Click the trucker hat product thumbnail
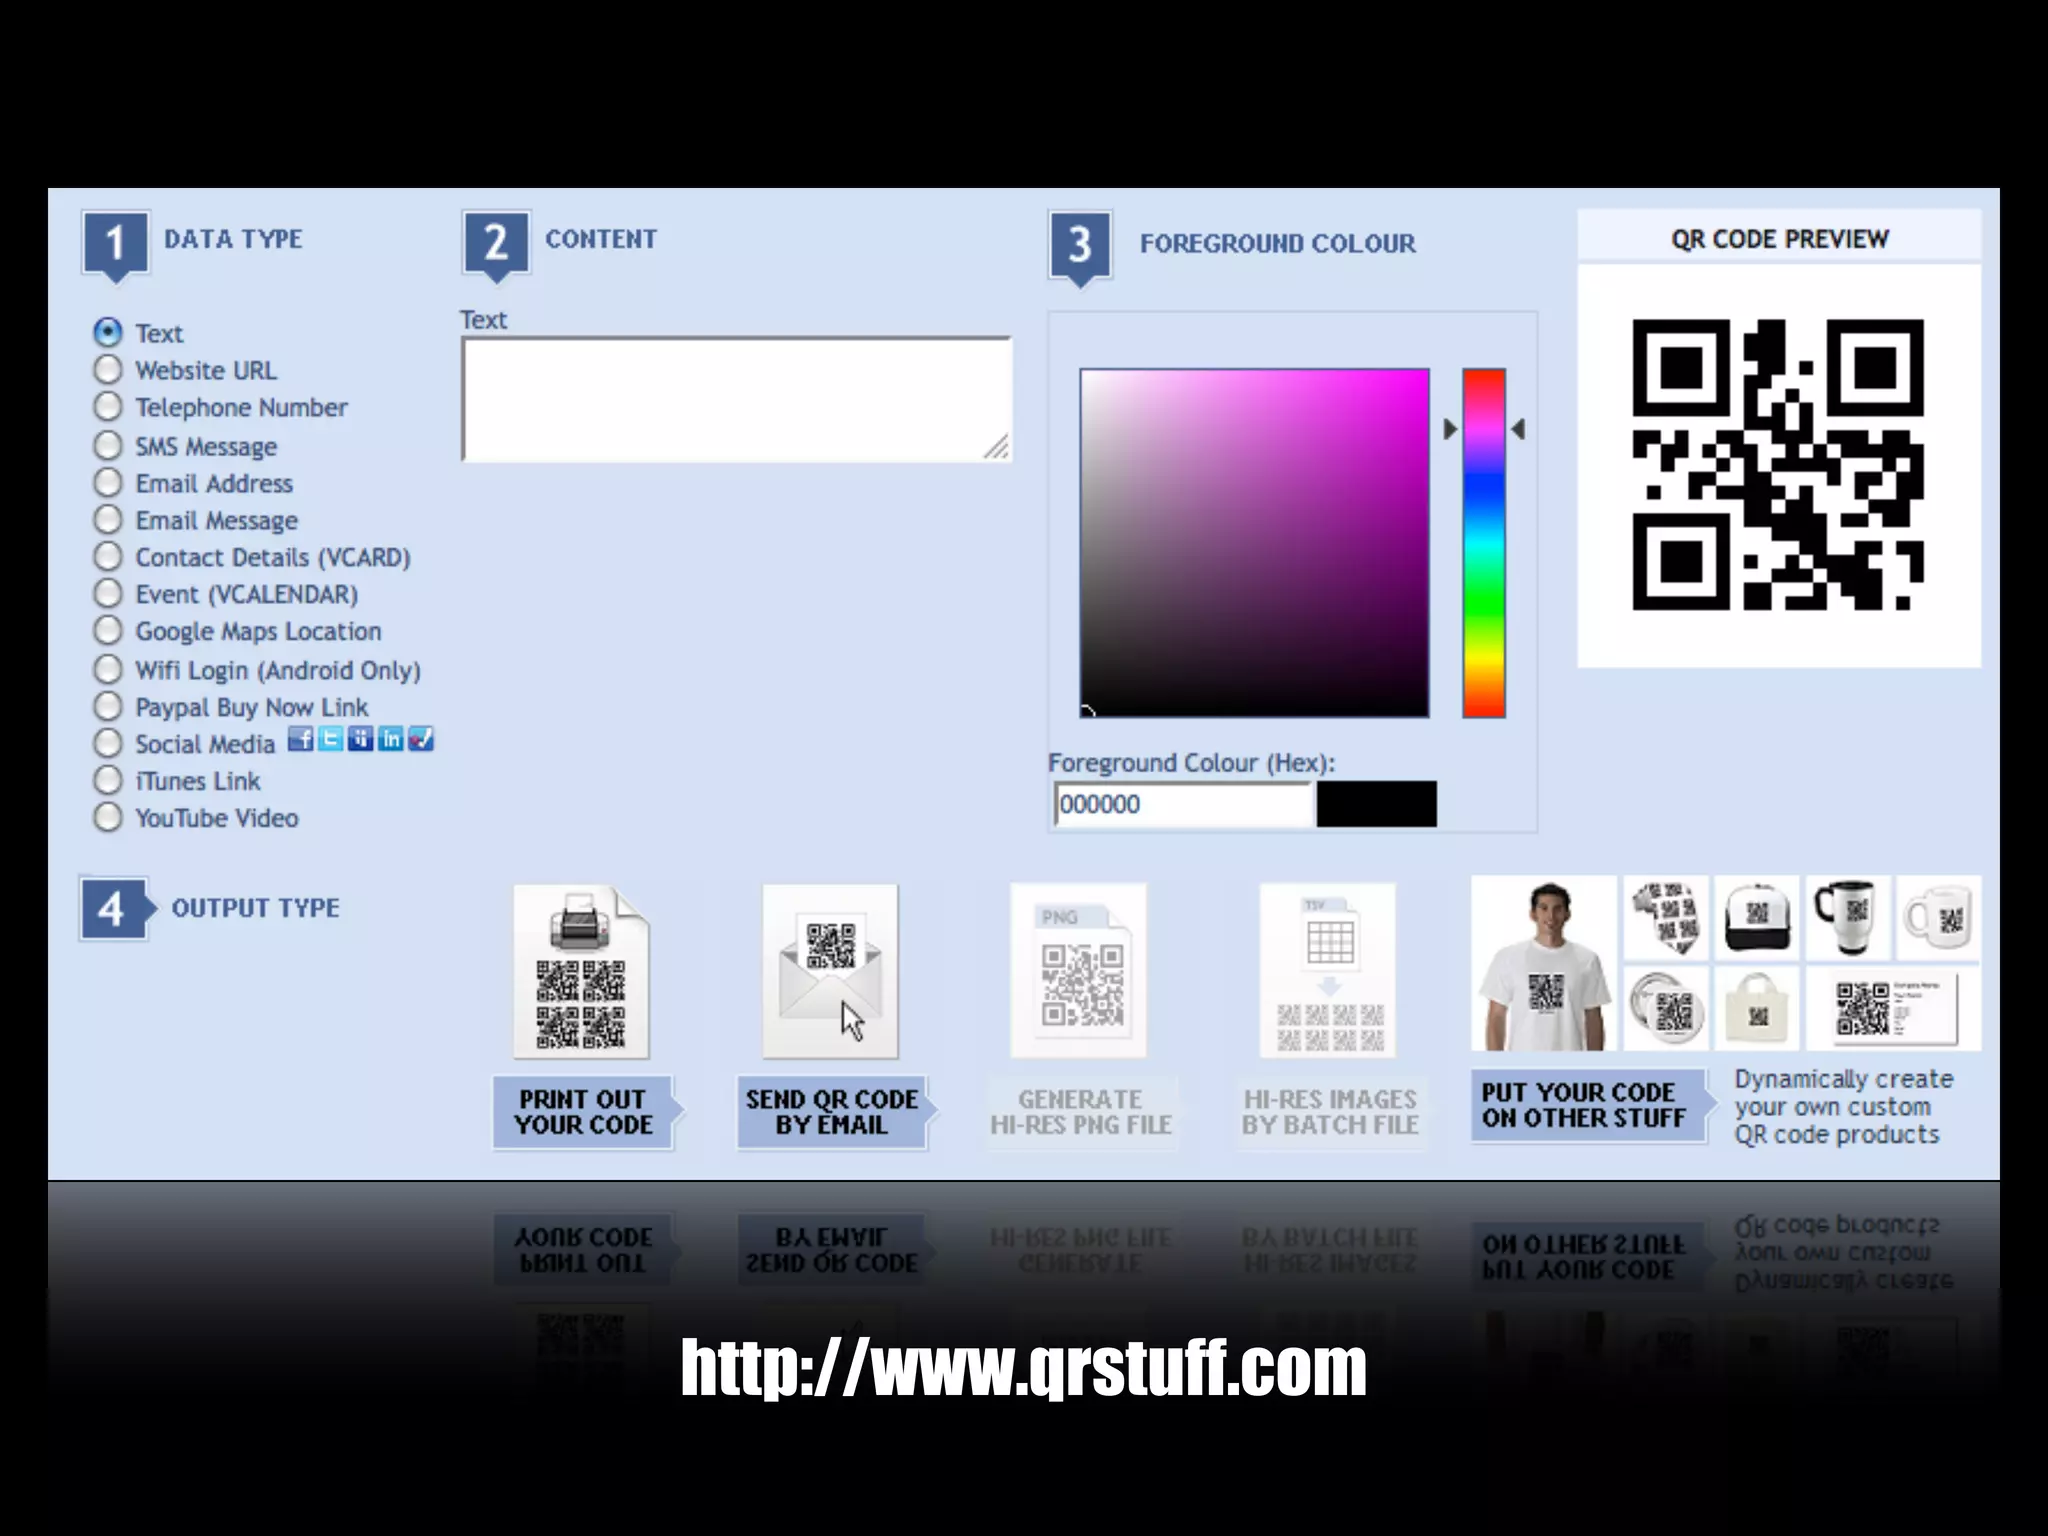 click(1757, 917)
